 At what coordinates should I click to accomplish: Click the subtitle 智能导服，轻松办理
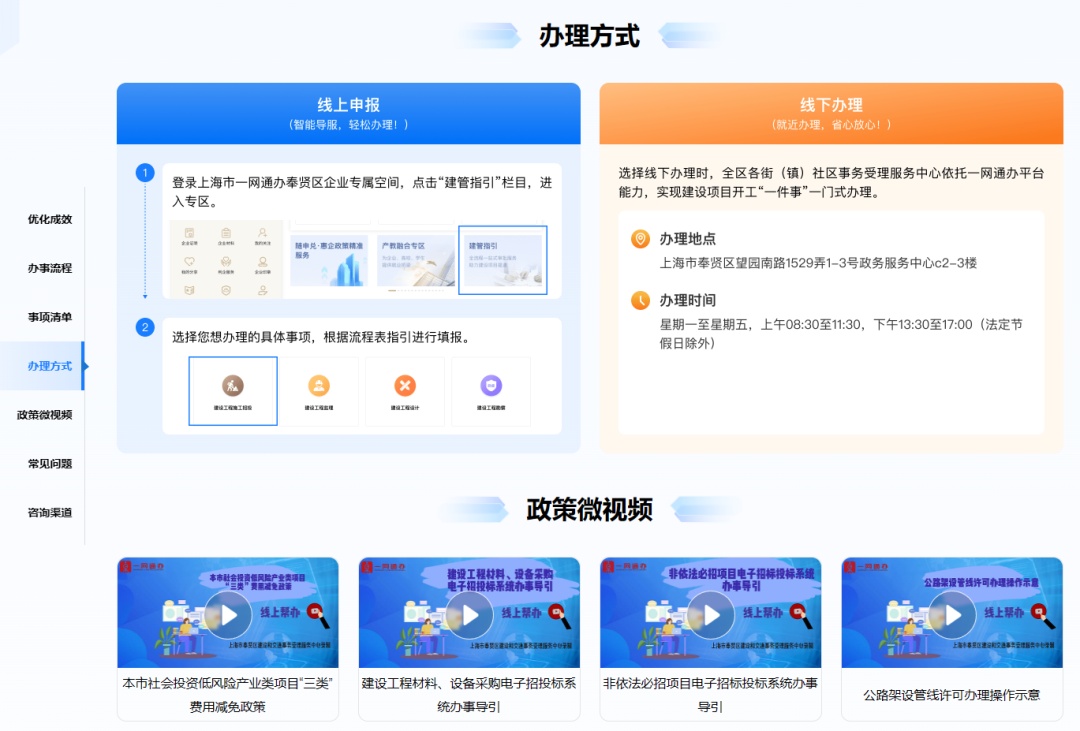(x=349, y=125)
